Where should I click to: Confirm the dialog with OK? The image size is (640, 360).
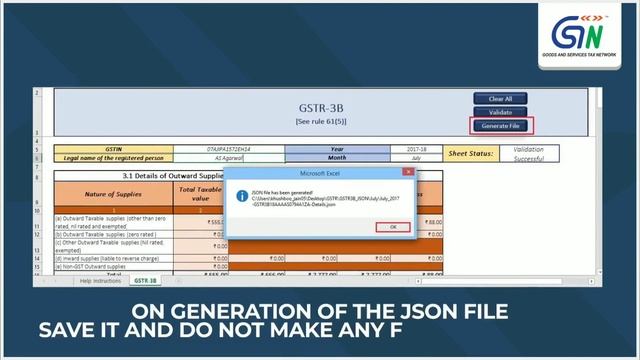[393, 227]
